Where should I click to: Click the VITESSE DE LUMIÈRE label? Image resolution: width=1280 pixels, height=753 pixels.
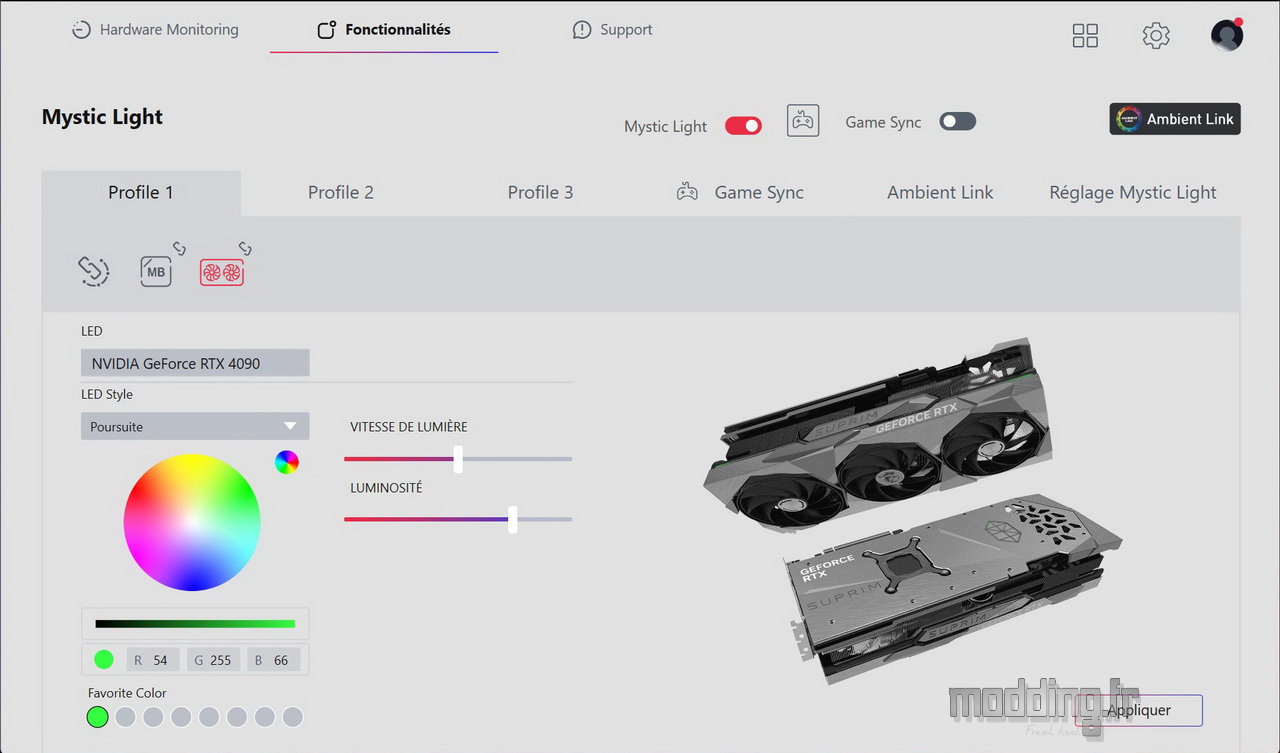[409, 427]
